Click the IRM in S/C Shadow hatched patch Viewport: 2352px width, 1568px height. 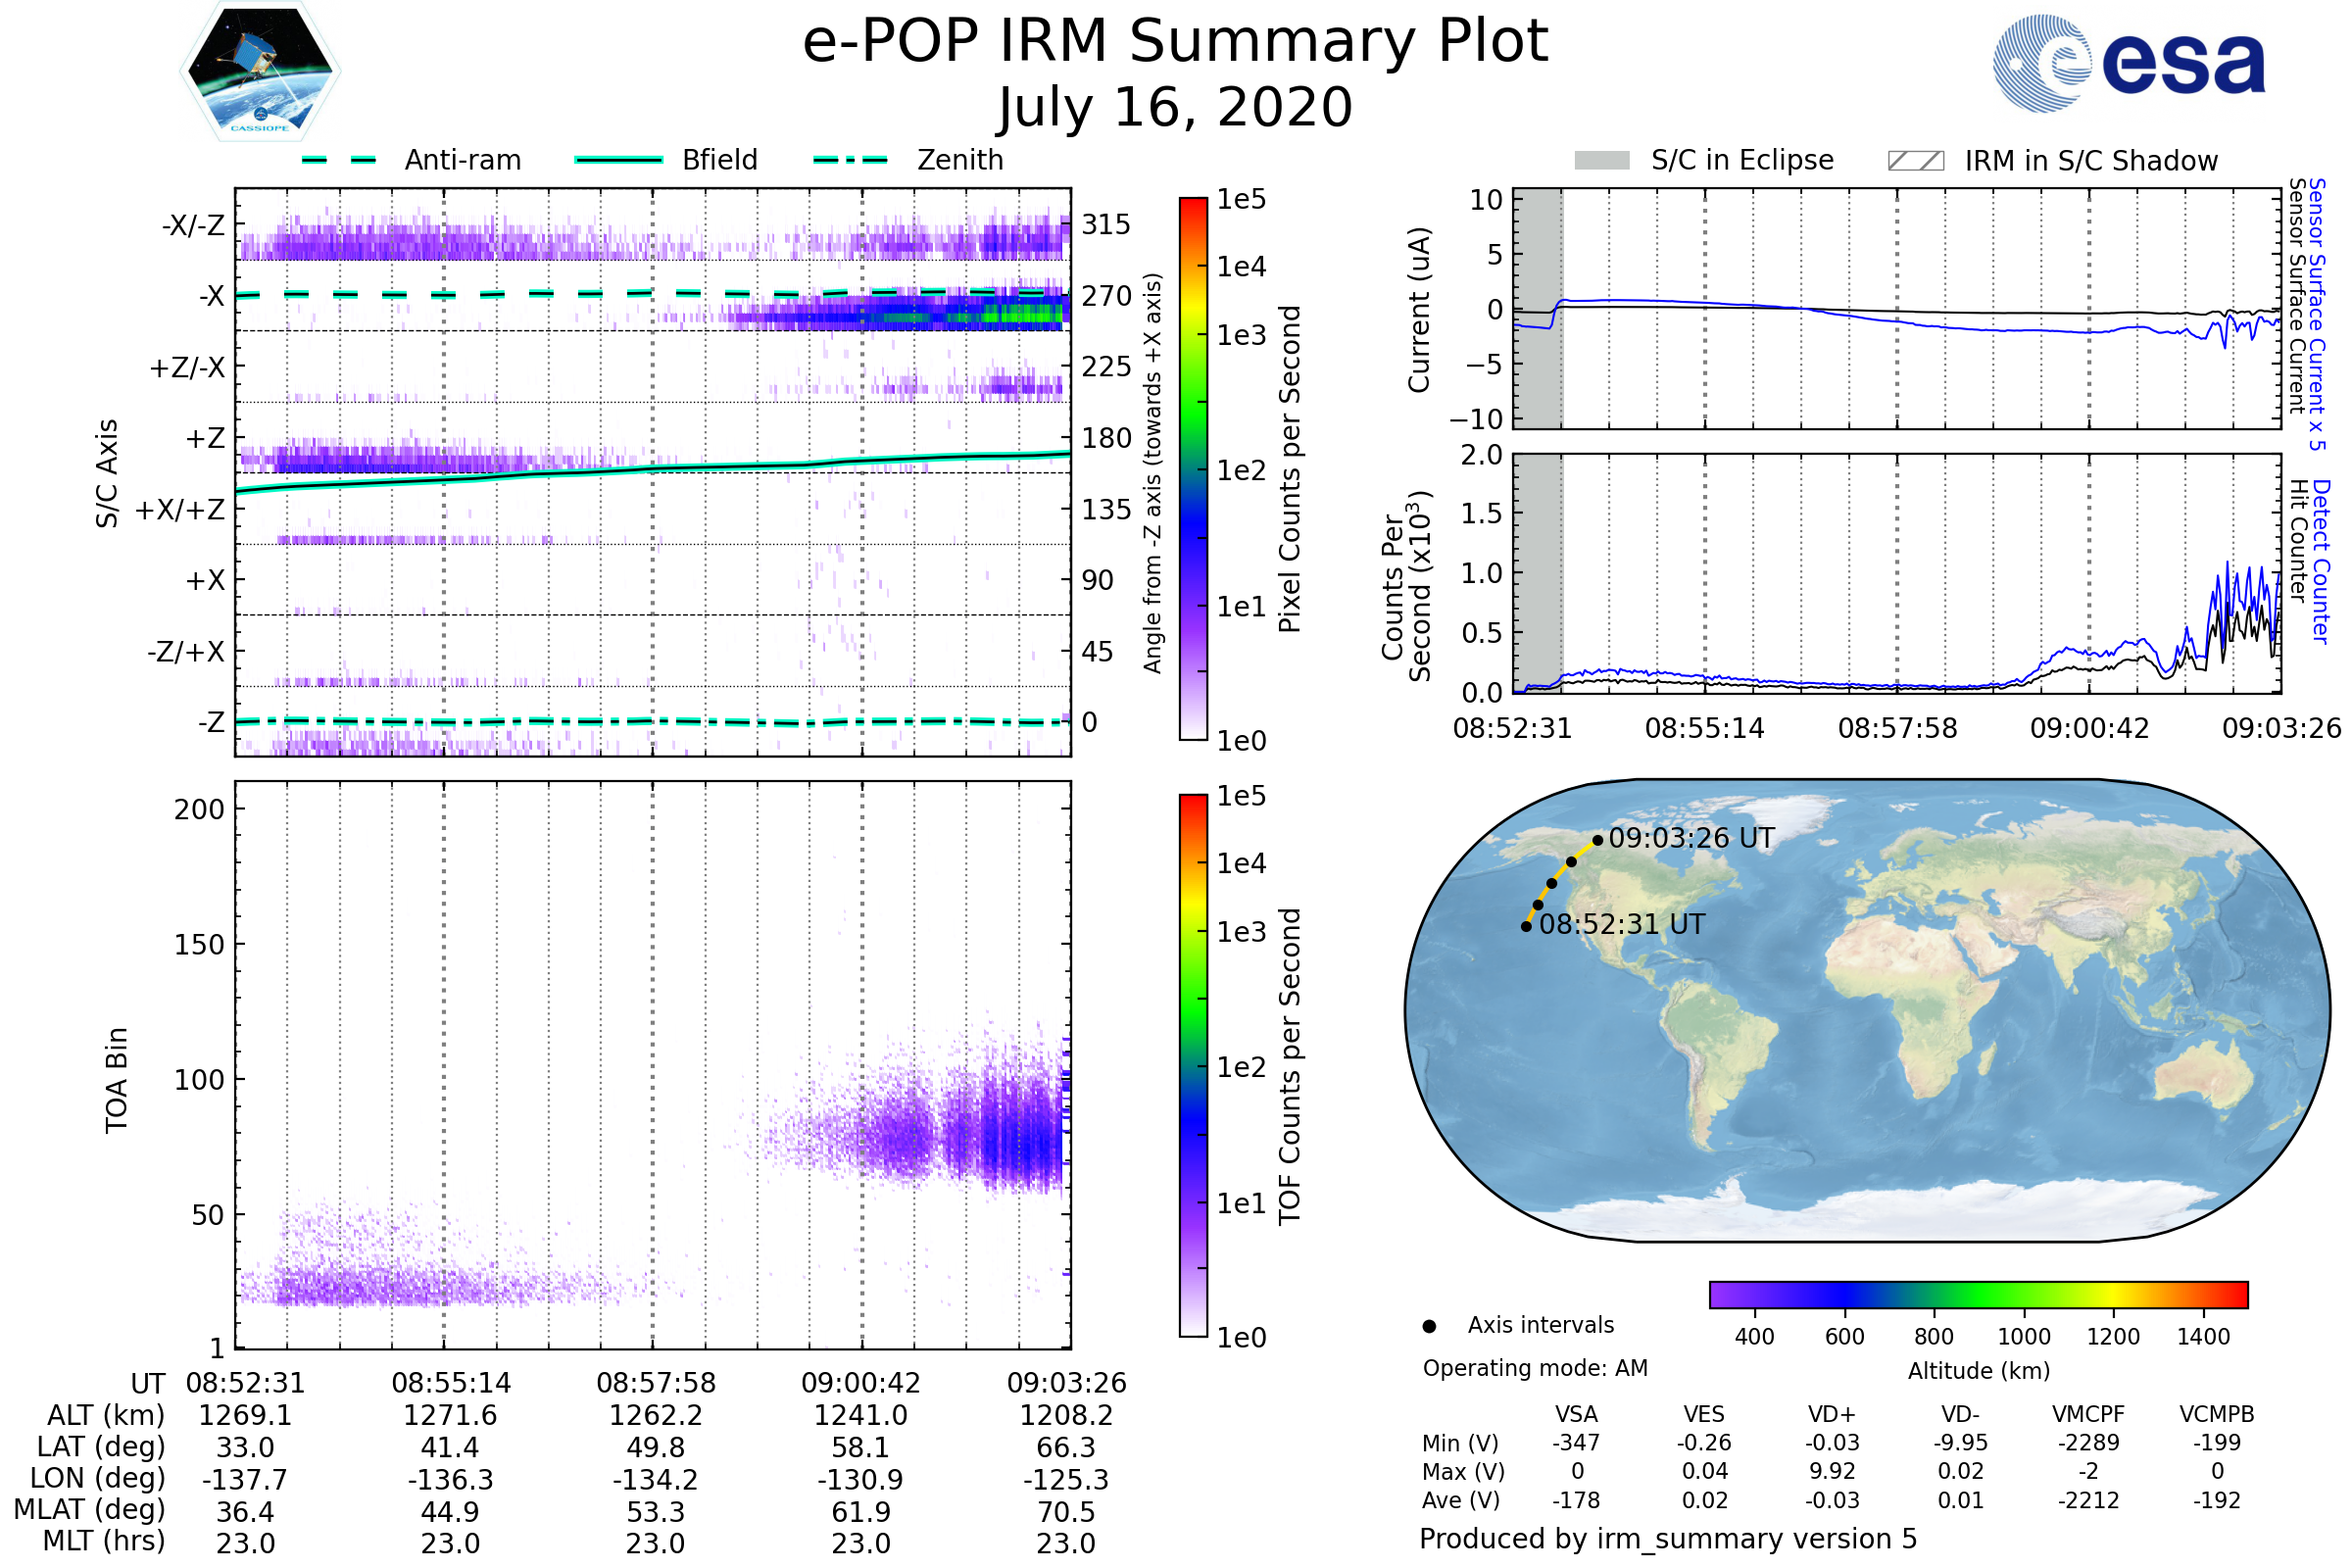tap(1915, 161)
